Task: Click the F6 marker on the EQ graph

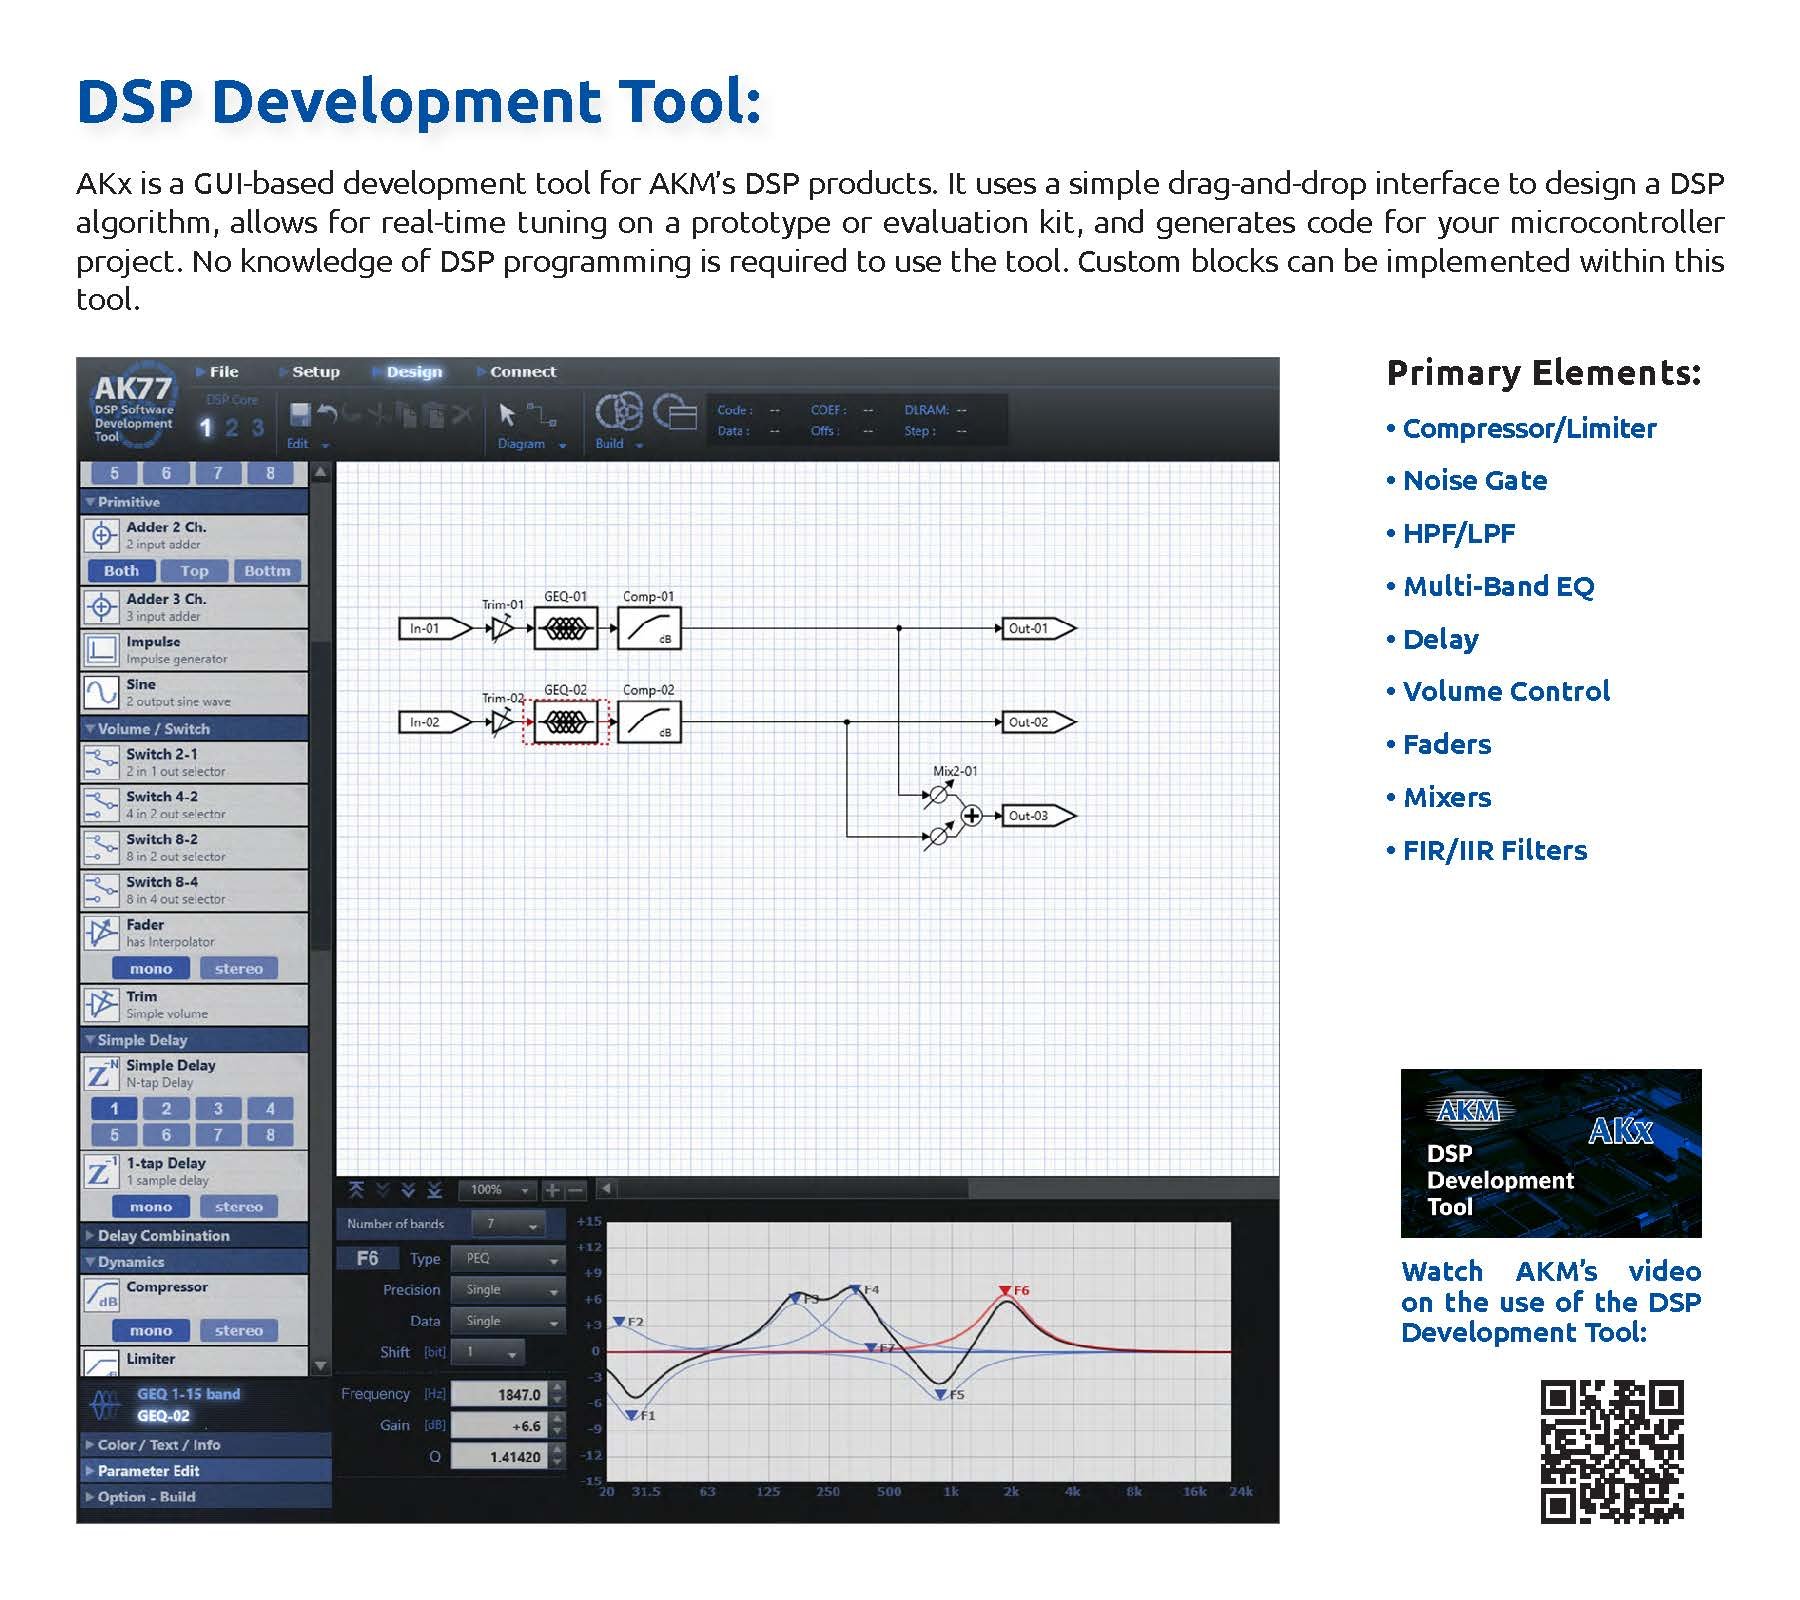Action: pos(1005,1291)
